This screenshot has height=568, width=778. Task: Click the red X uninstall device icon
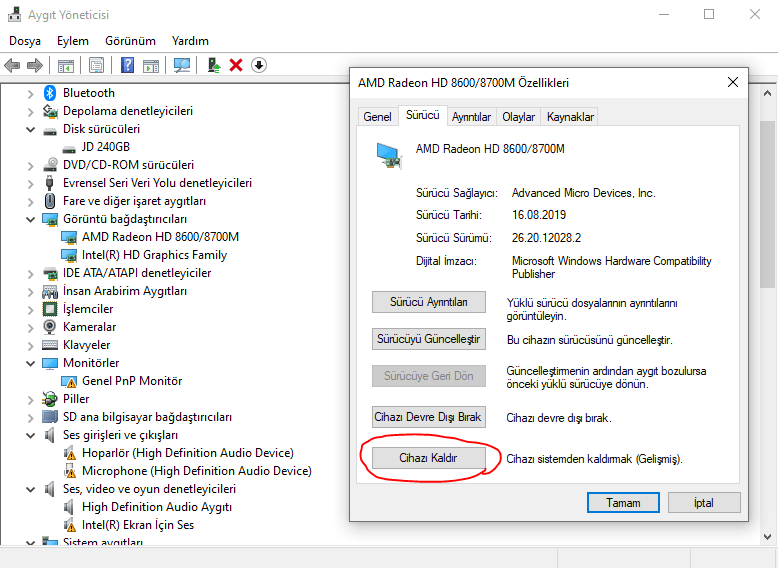(x=236, y=65)
